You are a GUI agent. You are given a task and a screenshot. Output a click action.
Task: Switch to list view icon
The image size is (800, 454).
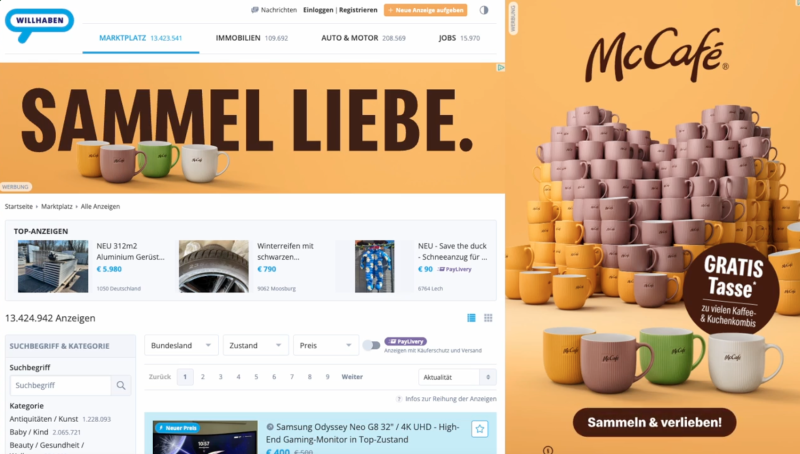[x=471, y=318]
